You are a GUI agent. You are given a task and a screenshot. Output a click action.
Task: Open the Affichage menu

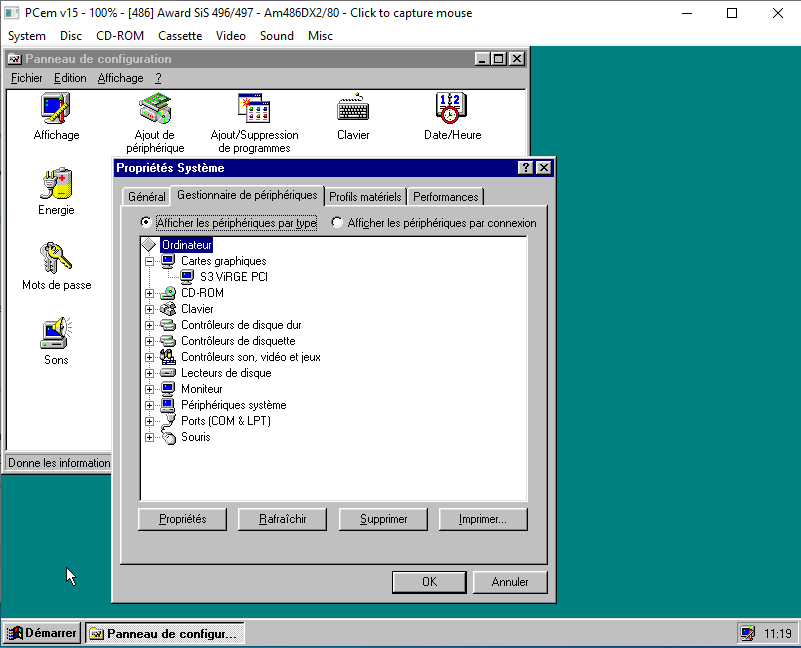[120, 78]
